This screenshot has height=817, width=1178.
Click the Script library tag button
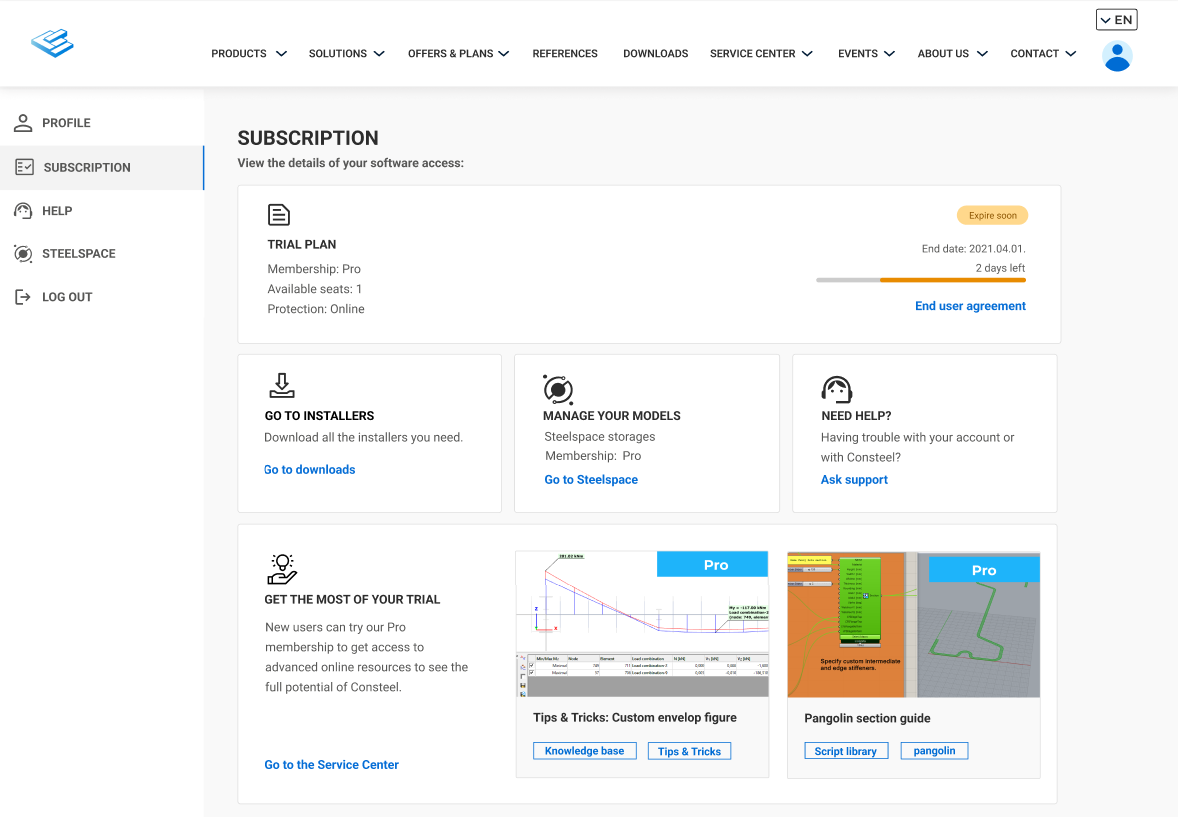pos(846,751)
